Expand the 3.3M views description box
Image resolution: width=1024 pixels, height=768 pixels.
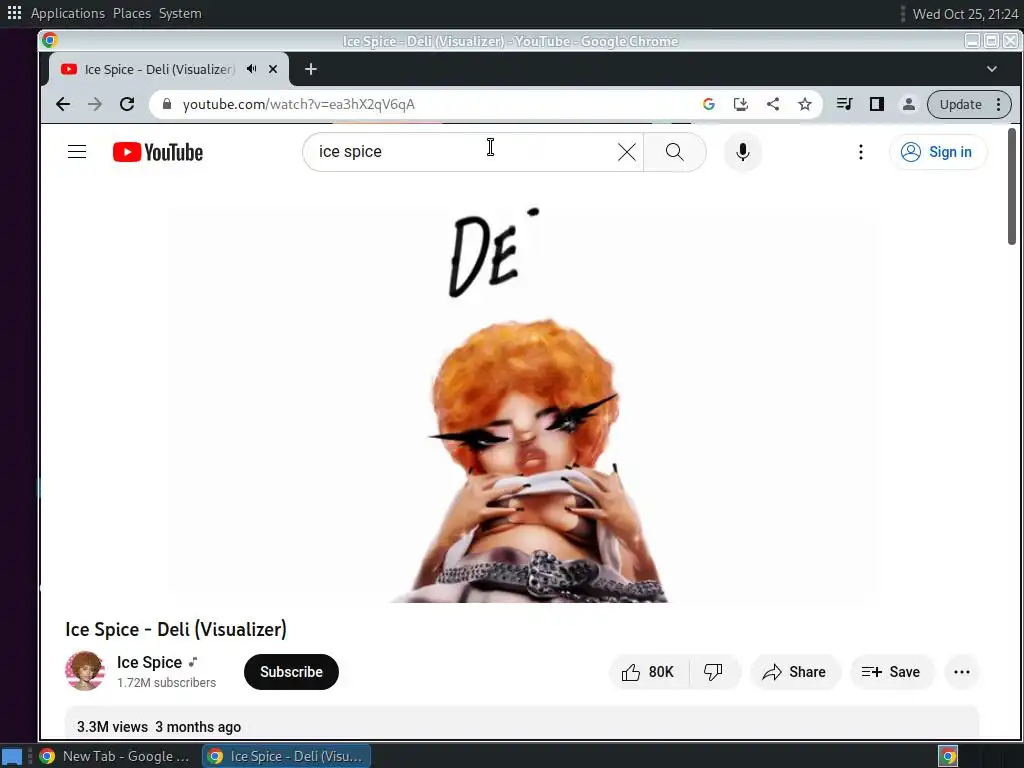(x=522, y=722)
